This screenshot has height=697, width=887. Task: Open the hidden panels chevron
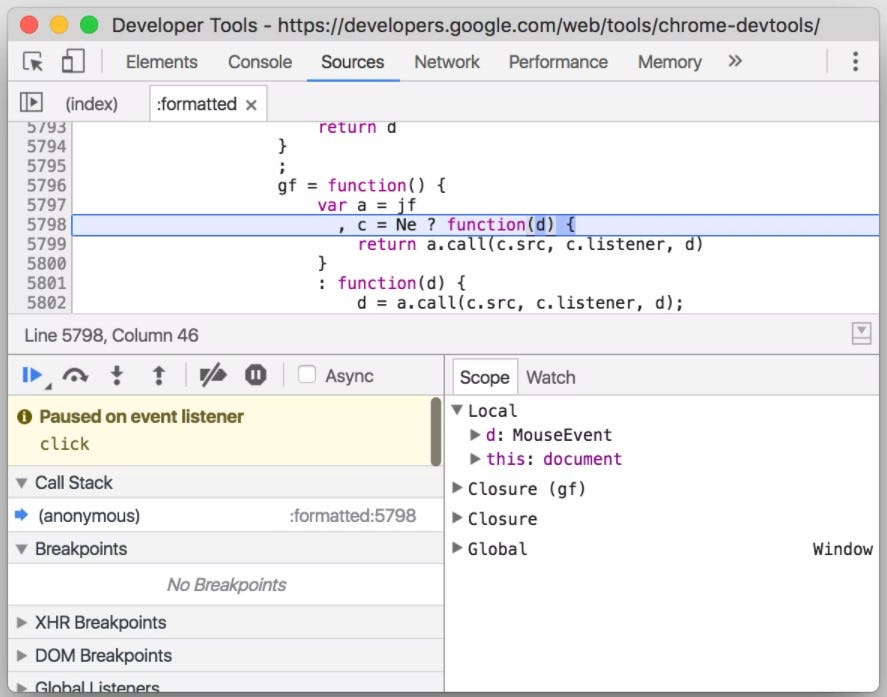[x=734, y=61]
